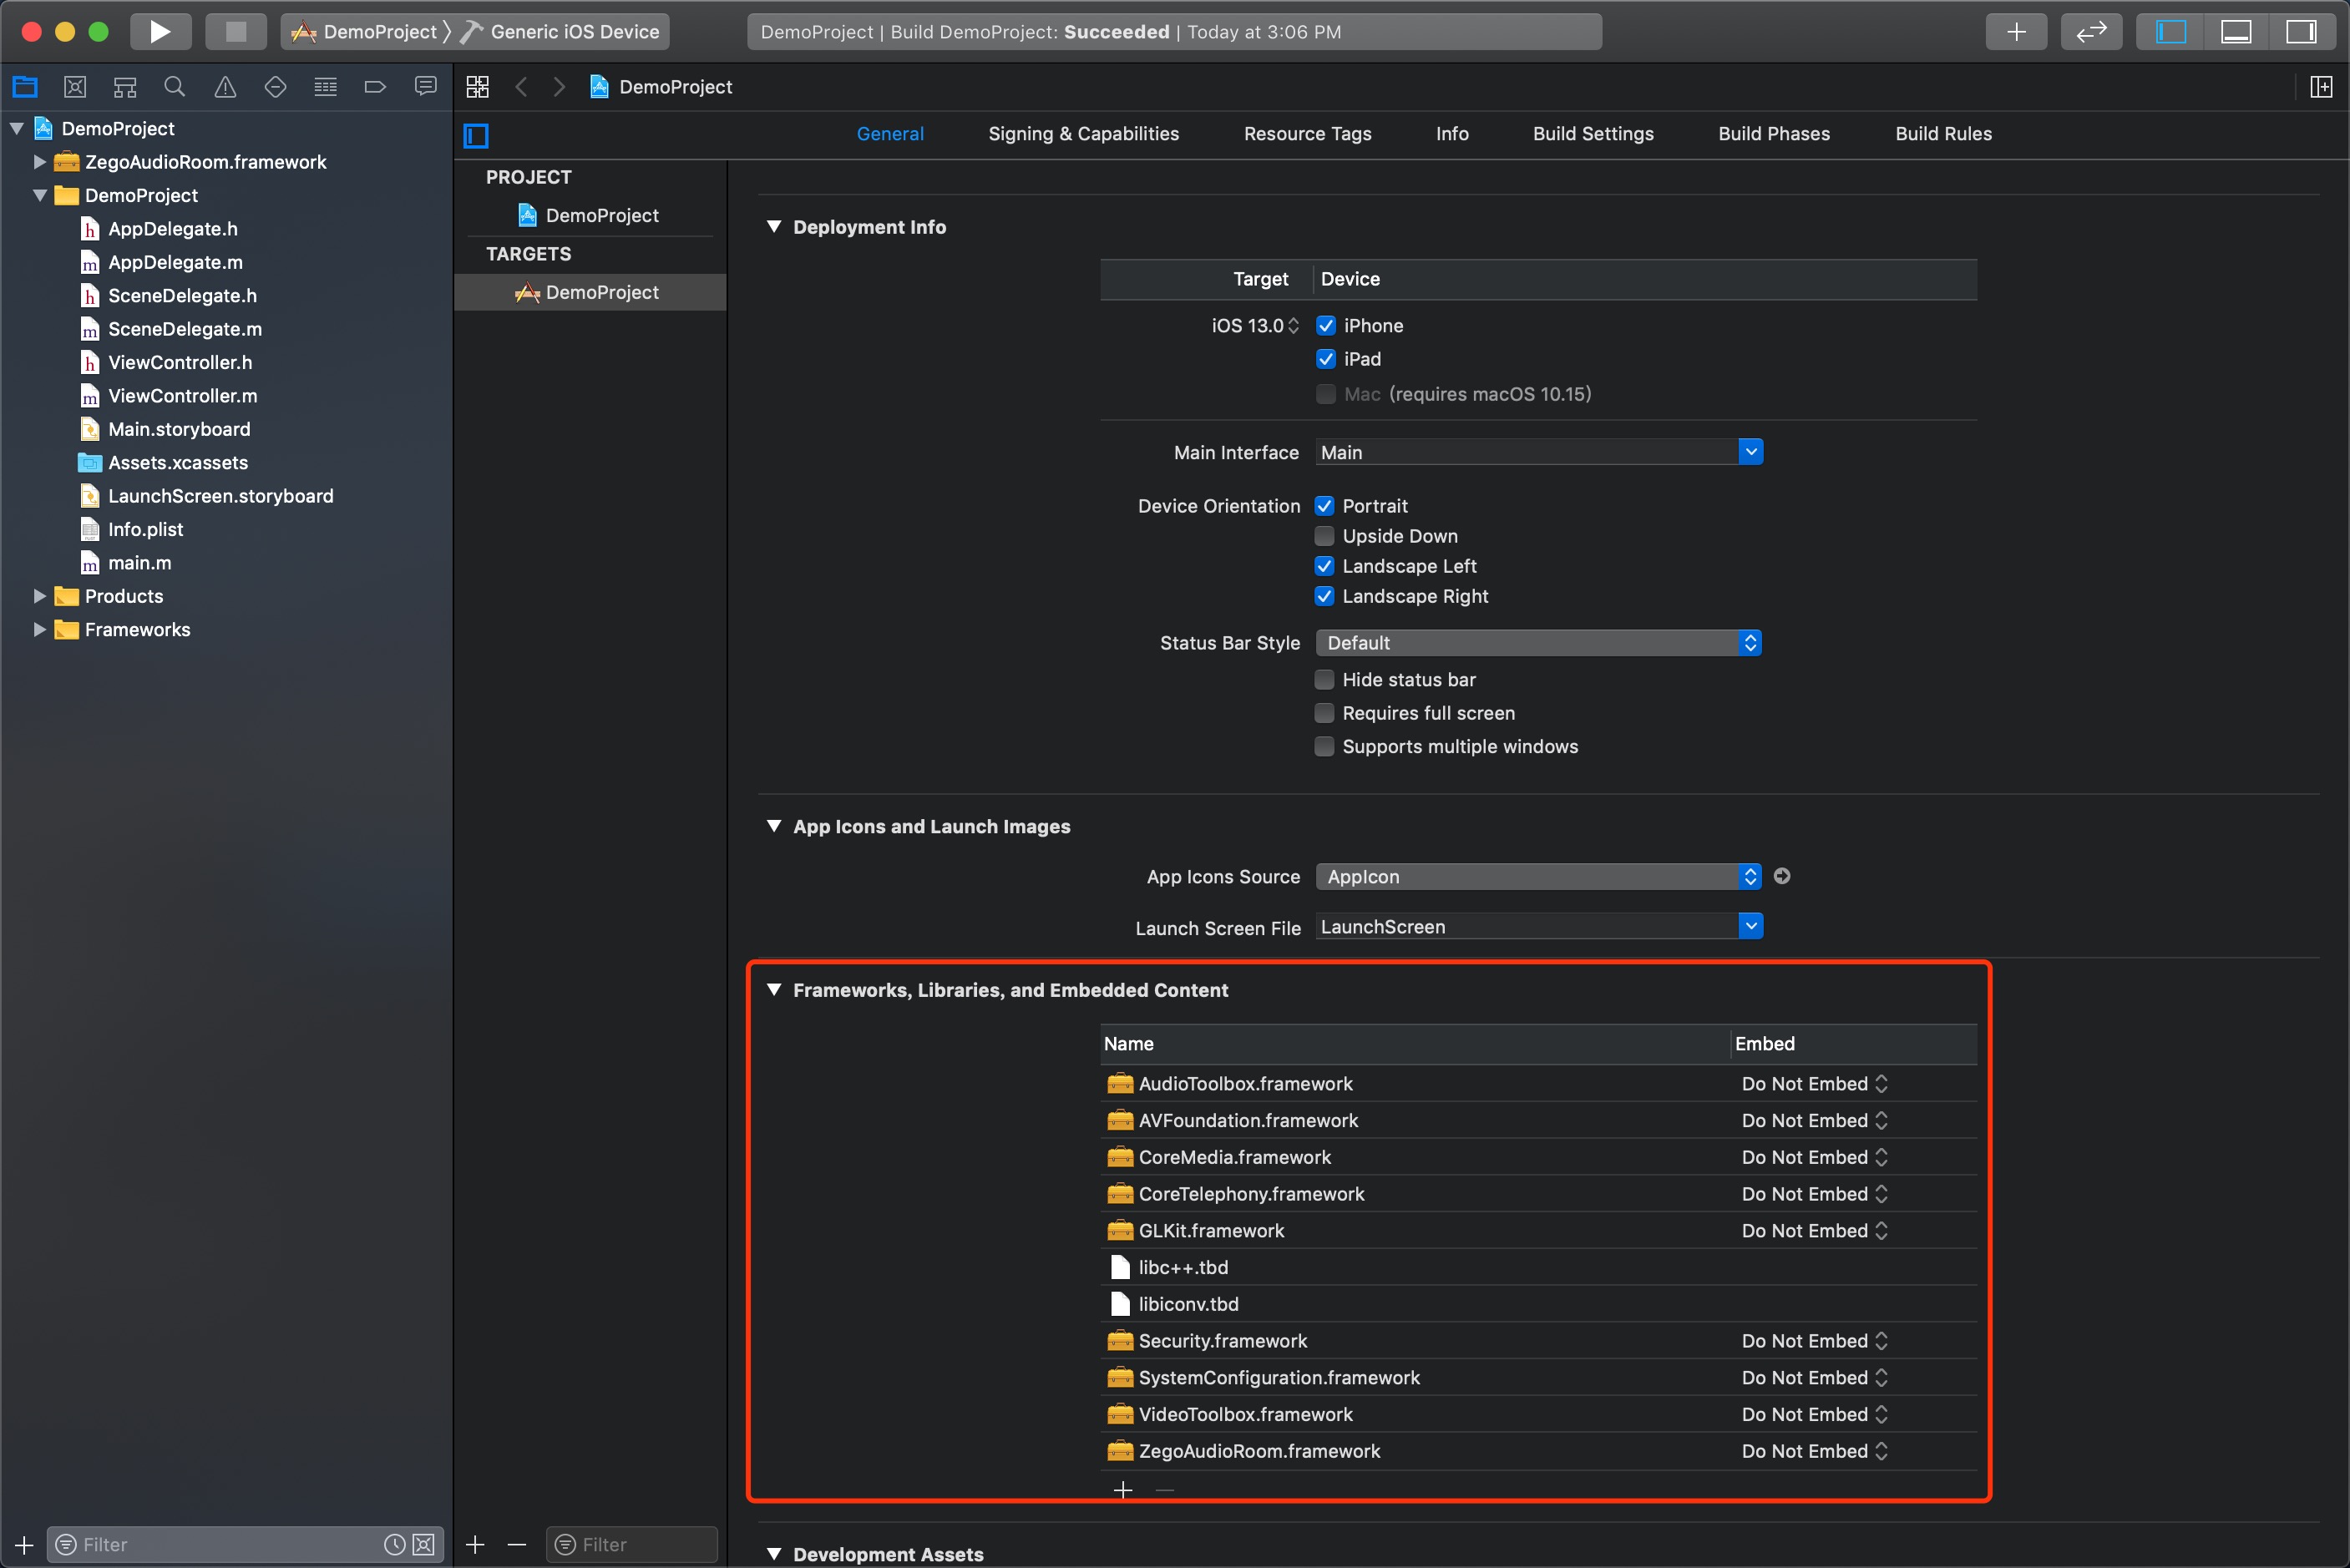Open the related items grid menu

coord(478,87)
